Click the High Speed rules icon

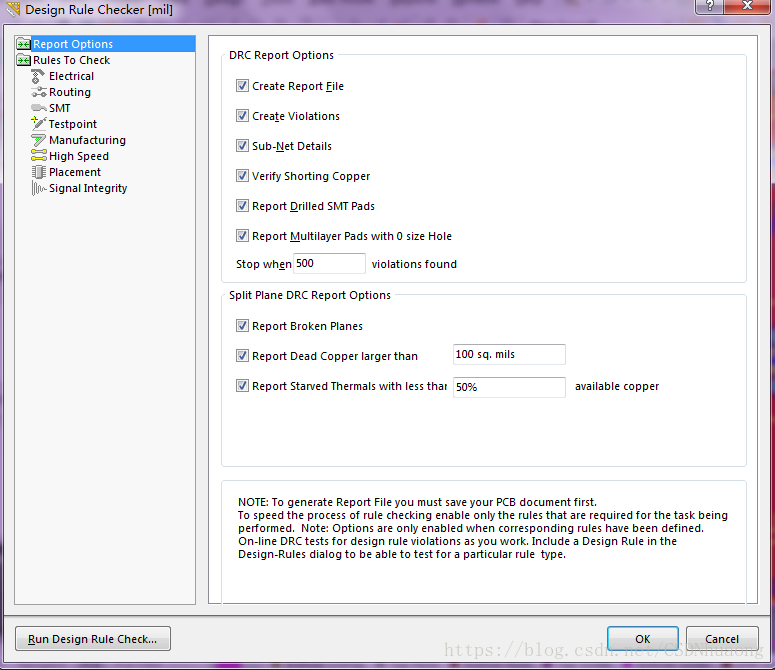(39, 156)
